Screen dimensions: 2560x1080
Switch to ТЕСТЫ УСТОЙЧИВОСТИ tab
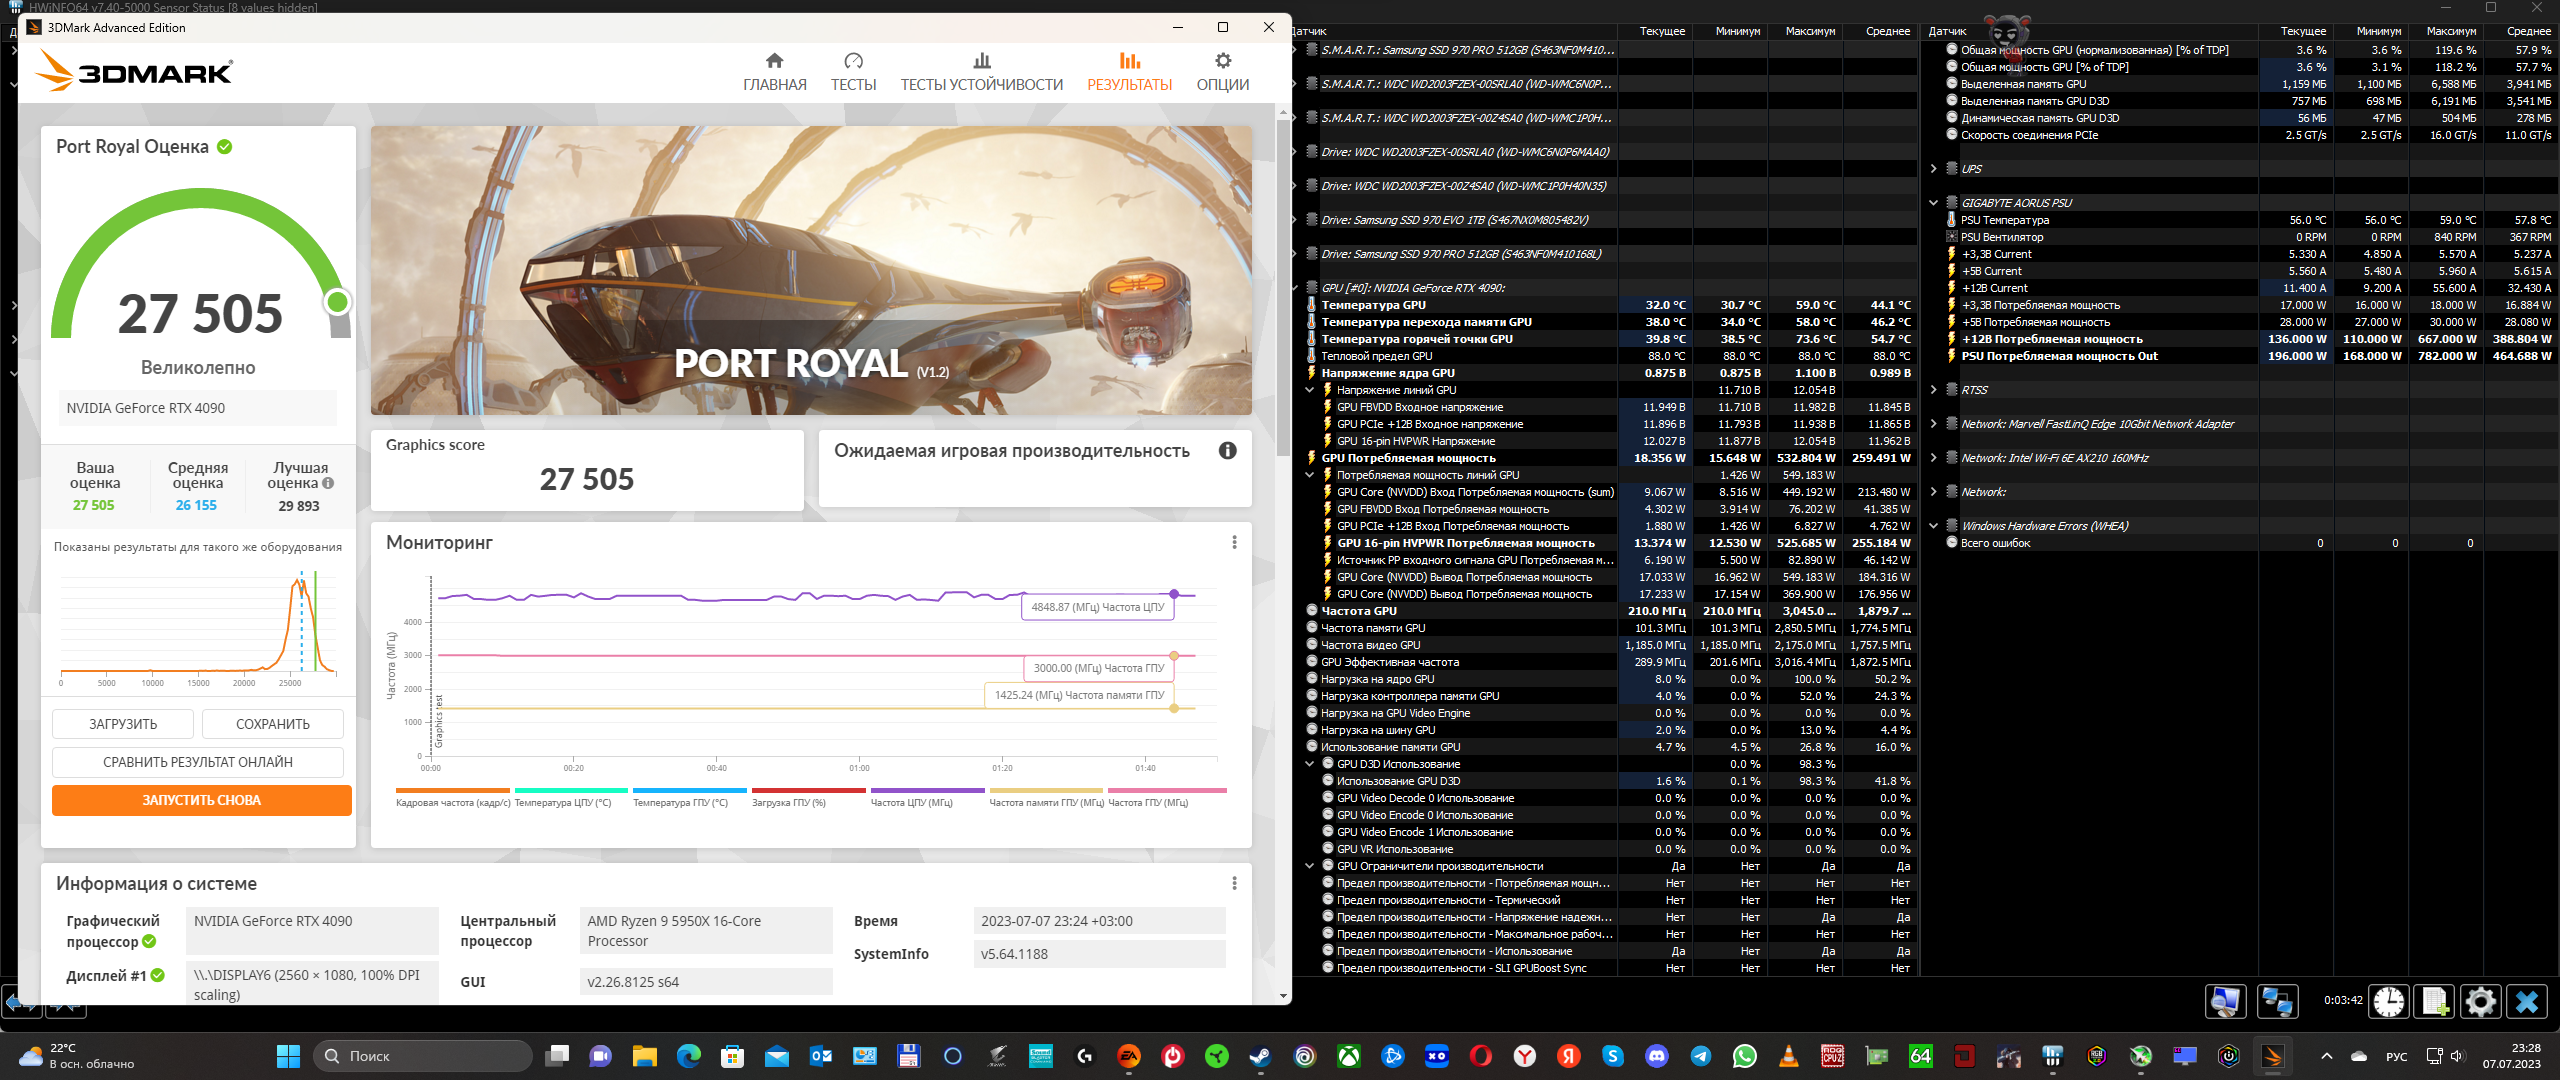[x=981, y=72]
